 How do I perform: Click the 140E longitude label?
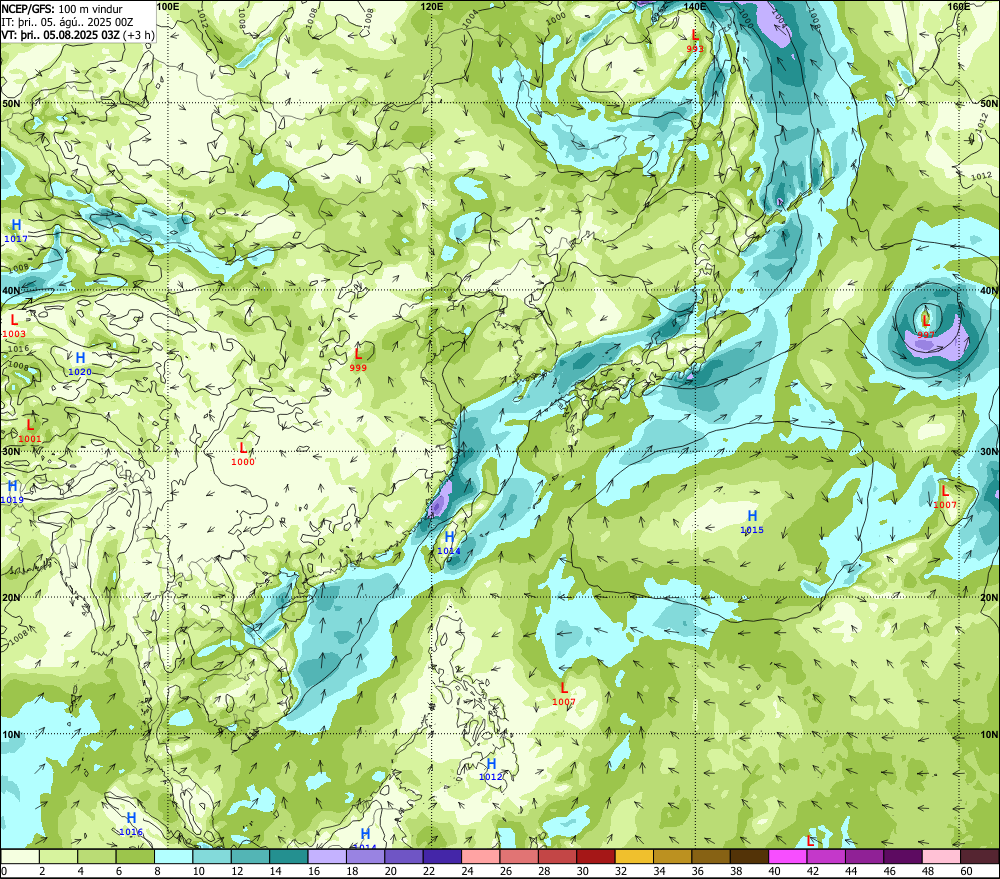tap(695, 6)
